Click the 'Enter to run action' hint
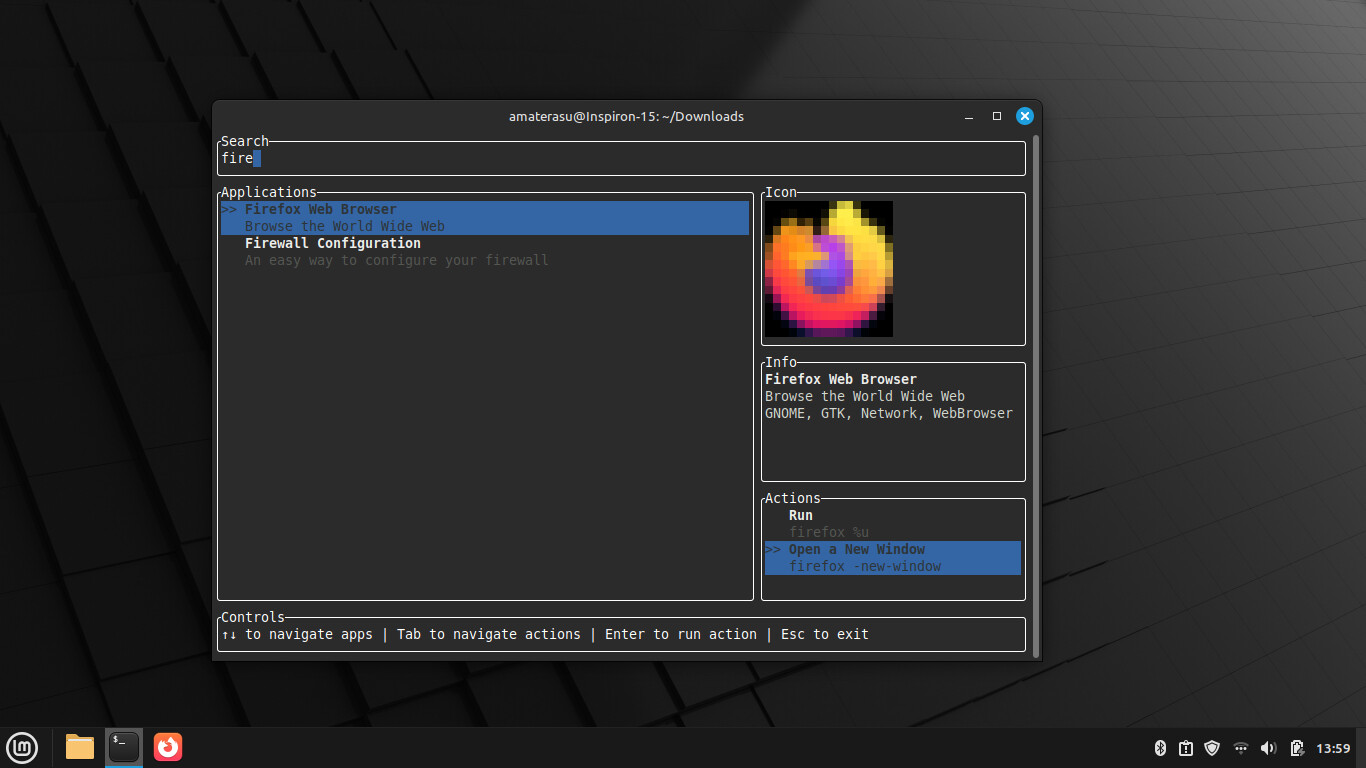The image size is (1366, 768). coord(681,634)
